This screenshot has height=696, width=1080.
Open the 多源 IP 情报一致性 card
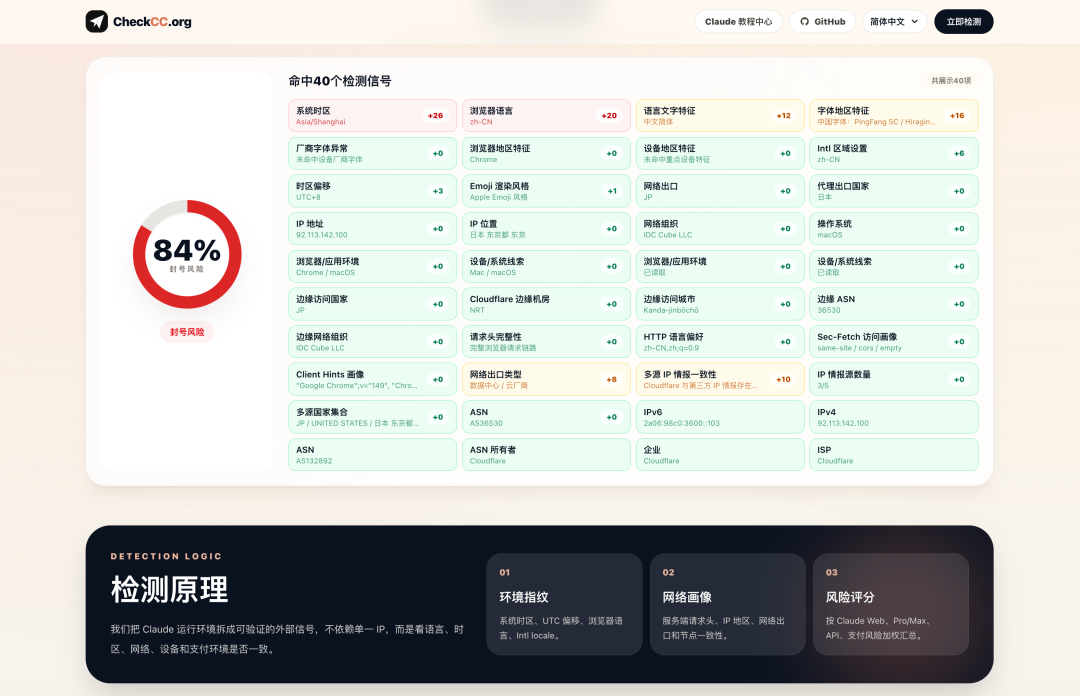720,379
